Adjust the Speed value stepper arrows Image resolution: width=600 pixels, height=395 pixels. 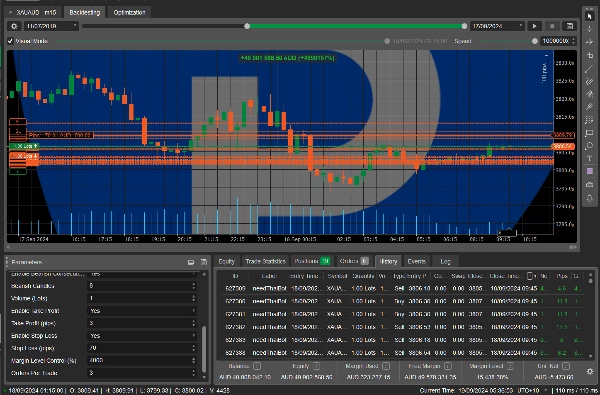(573, 41)
